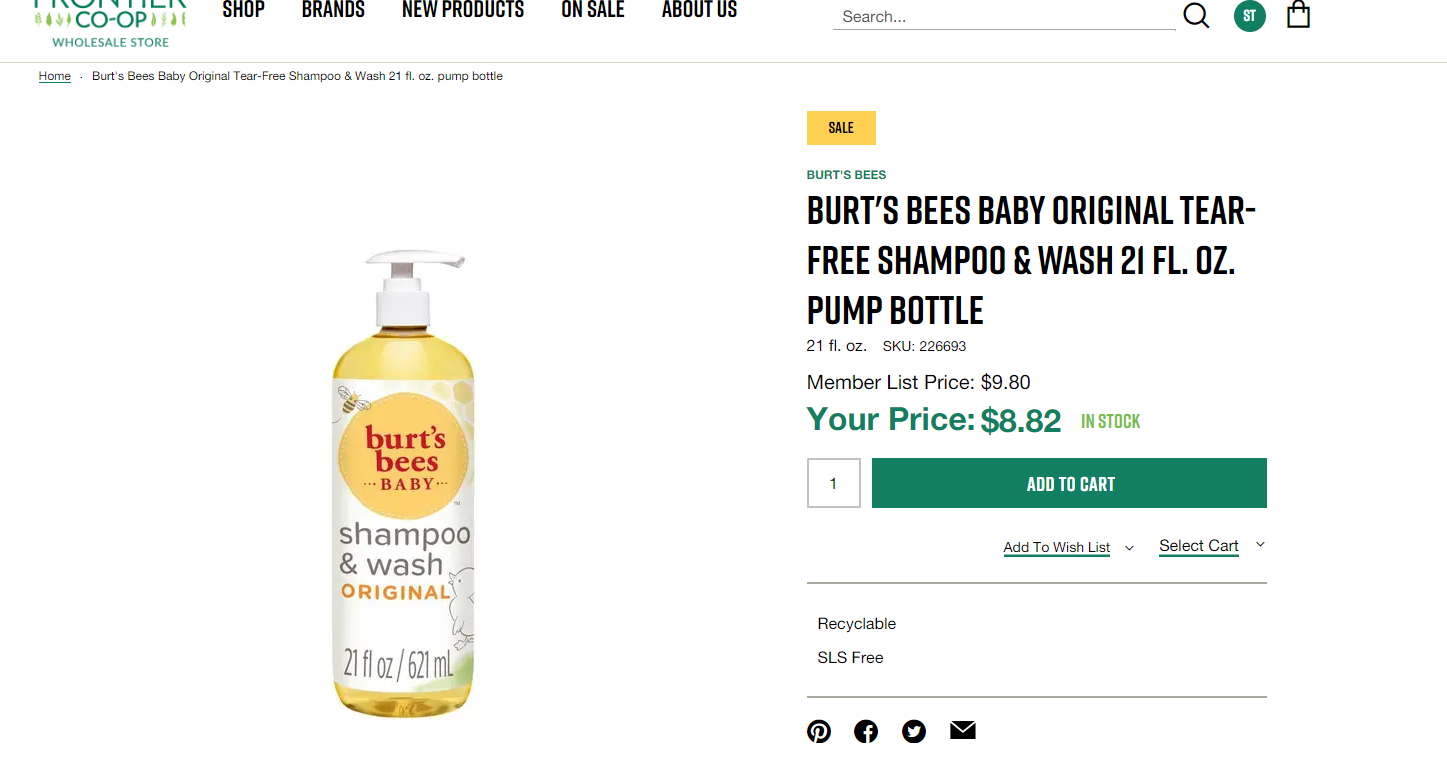
Task: Share product via email icon
Action: pos(962,730)
